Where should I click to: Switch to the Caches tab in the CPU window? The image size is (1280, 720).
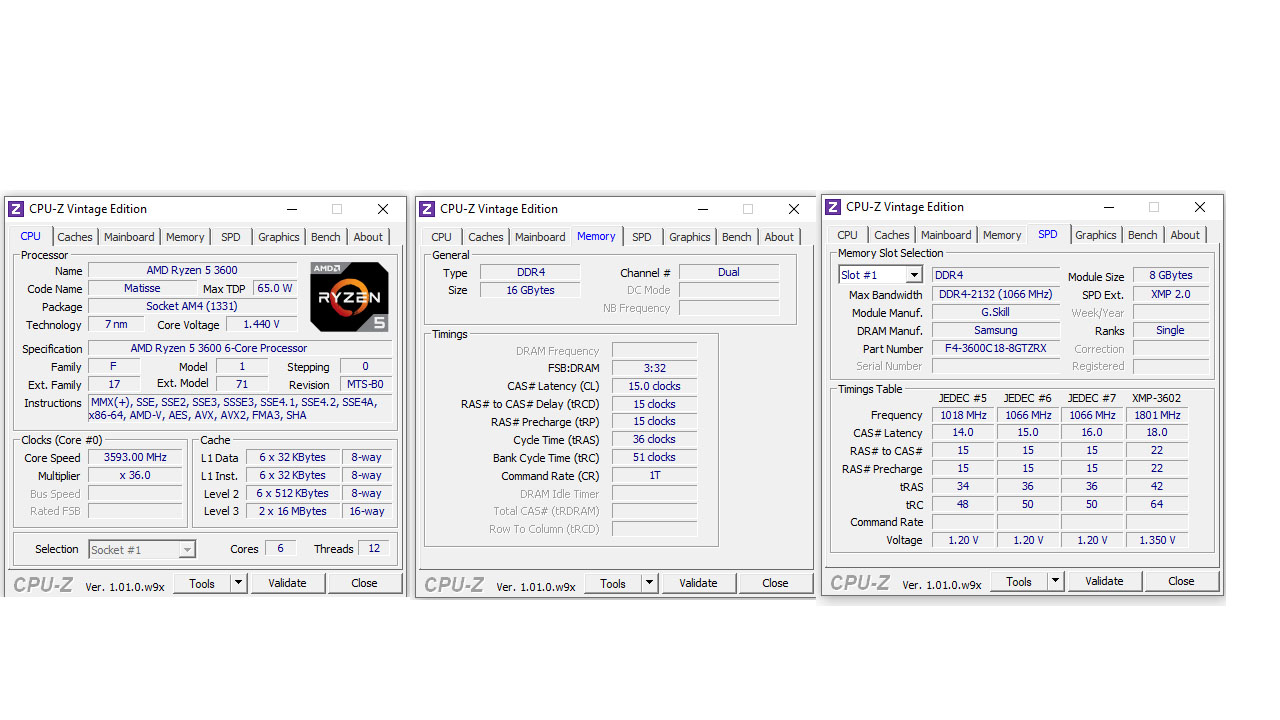(x=74, y=236)
